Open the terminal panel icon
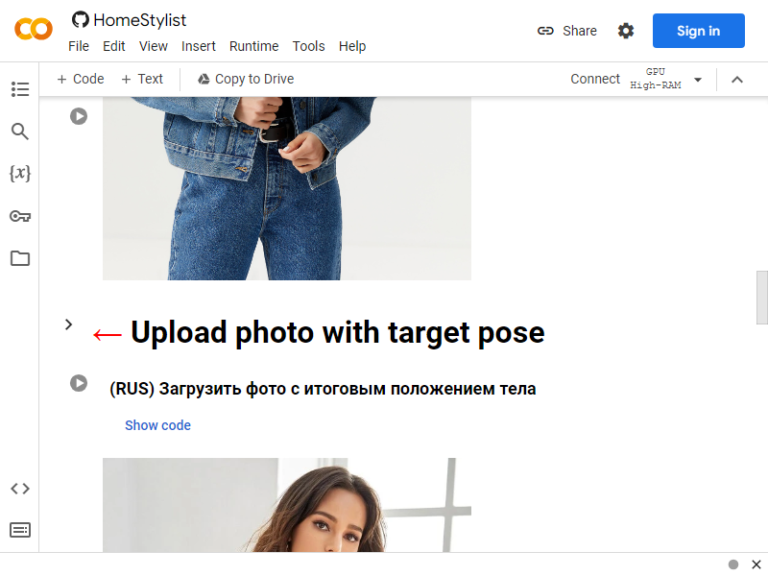 20,530
